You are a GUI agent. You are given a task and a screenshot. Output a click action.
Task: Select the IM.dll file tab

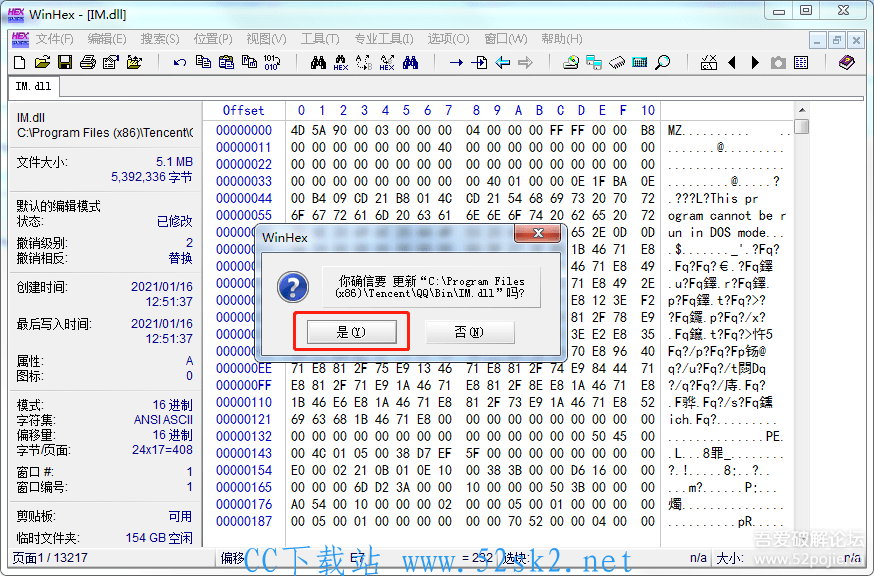33,86
